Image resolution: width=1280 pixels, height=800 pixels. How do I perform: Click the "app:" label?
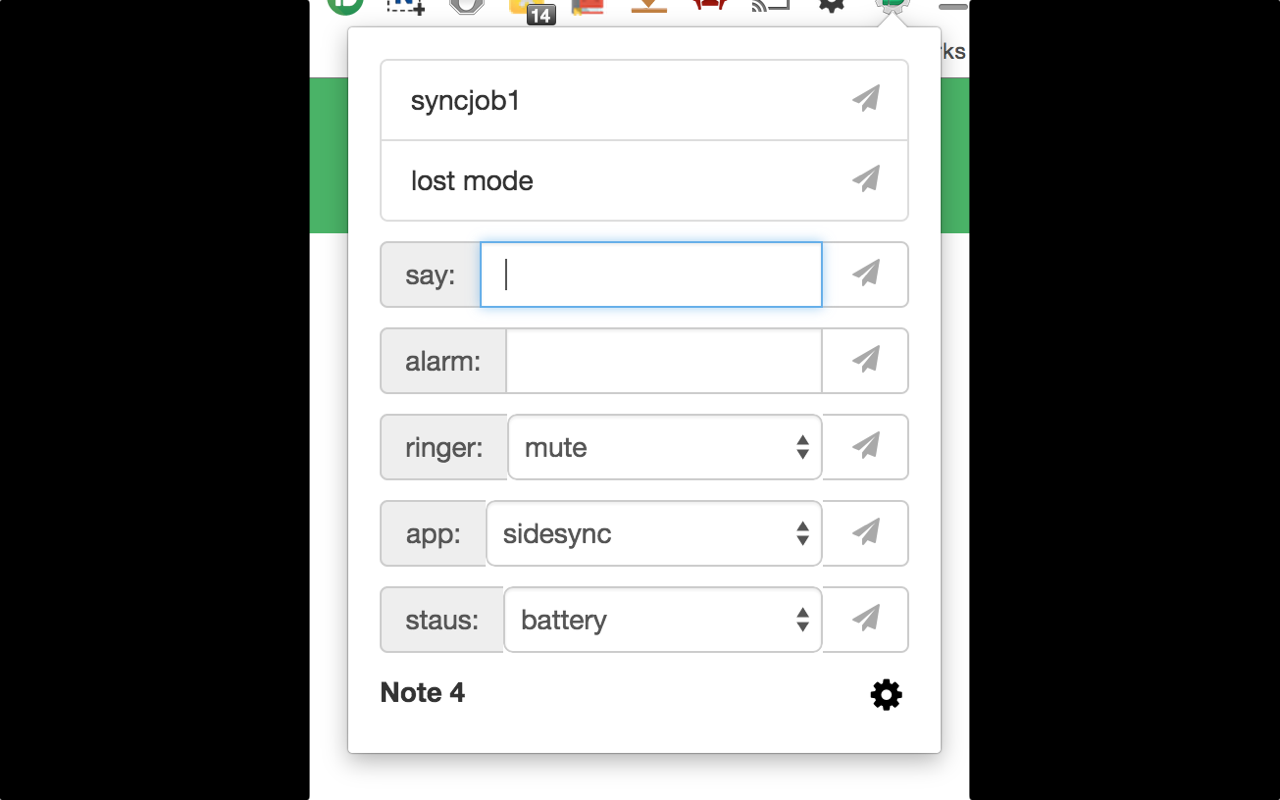tap(433, 534)
